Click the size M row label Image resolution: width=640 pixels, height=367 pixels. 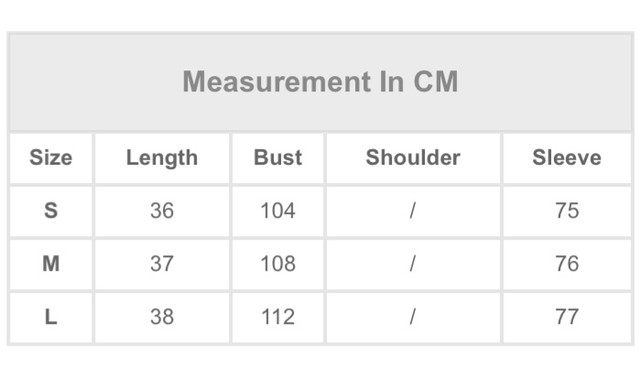[x=51, y=264]
